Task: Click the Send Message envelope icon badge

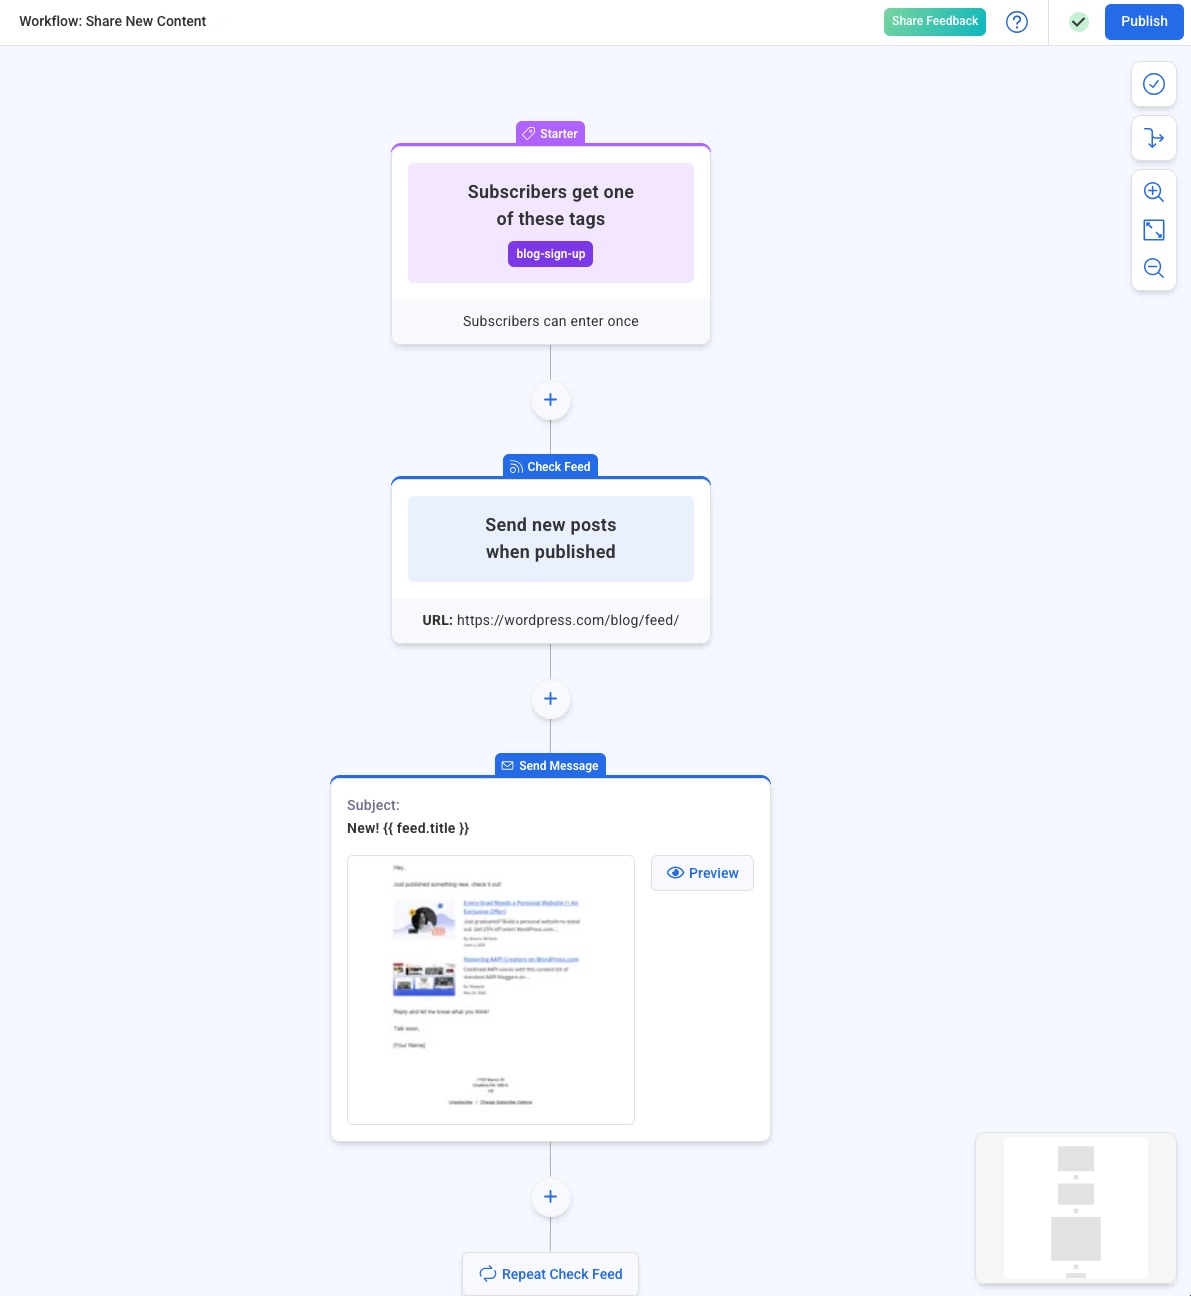Action: coord(508,765)
